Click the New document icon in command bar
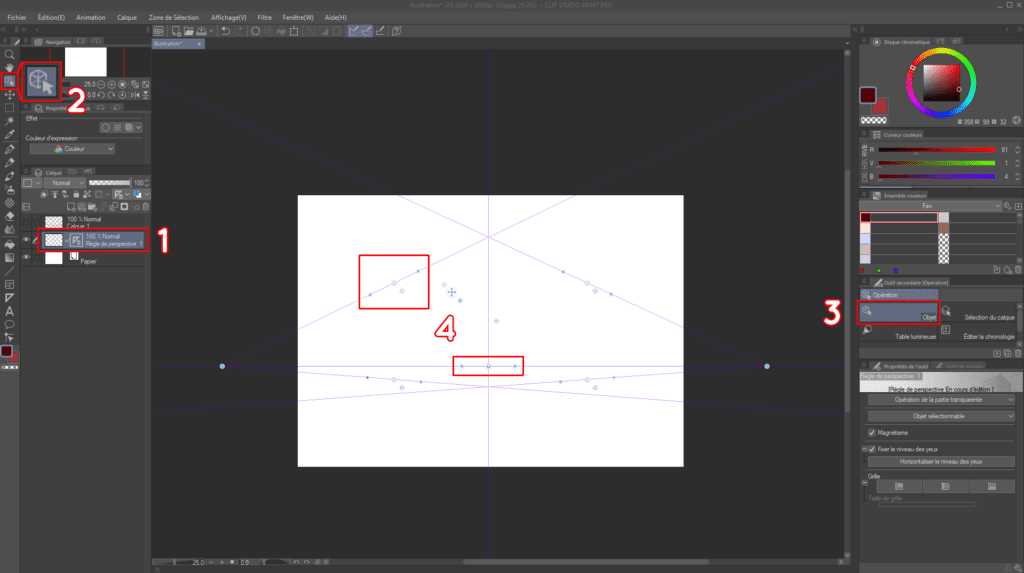 176,31
